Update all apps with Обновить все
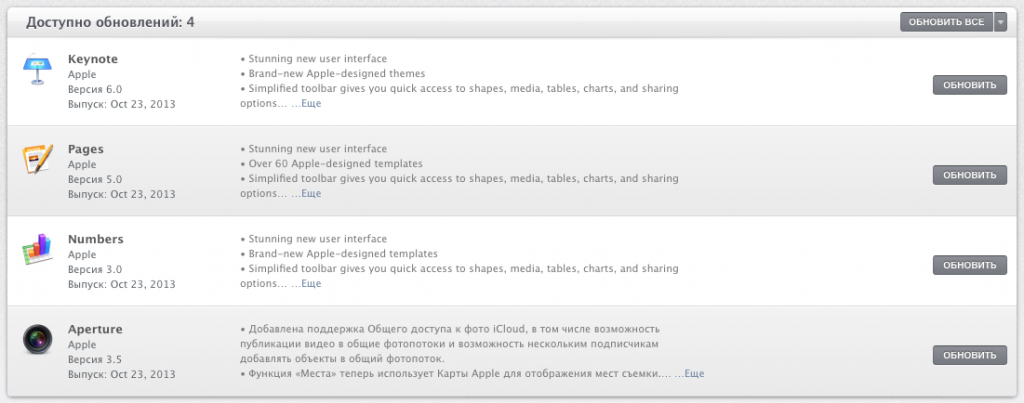This screenshot has width=1024, height=403. [x=946, y=22]
